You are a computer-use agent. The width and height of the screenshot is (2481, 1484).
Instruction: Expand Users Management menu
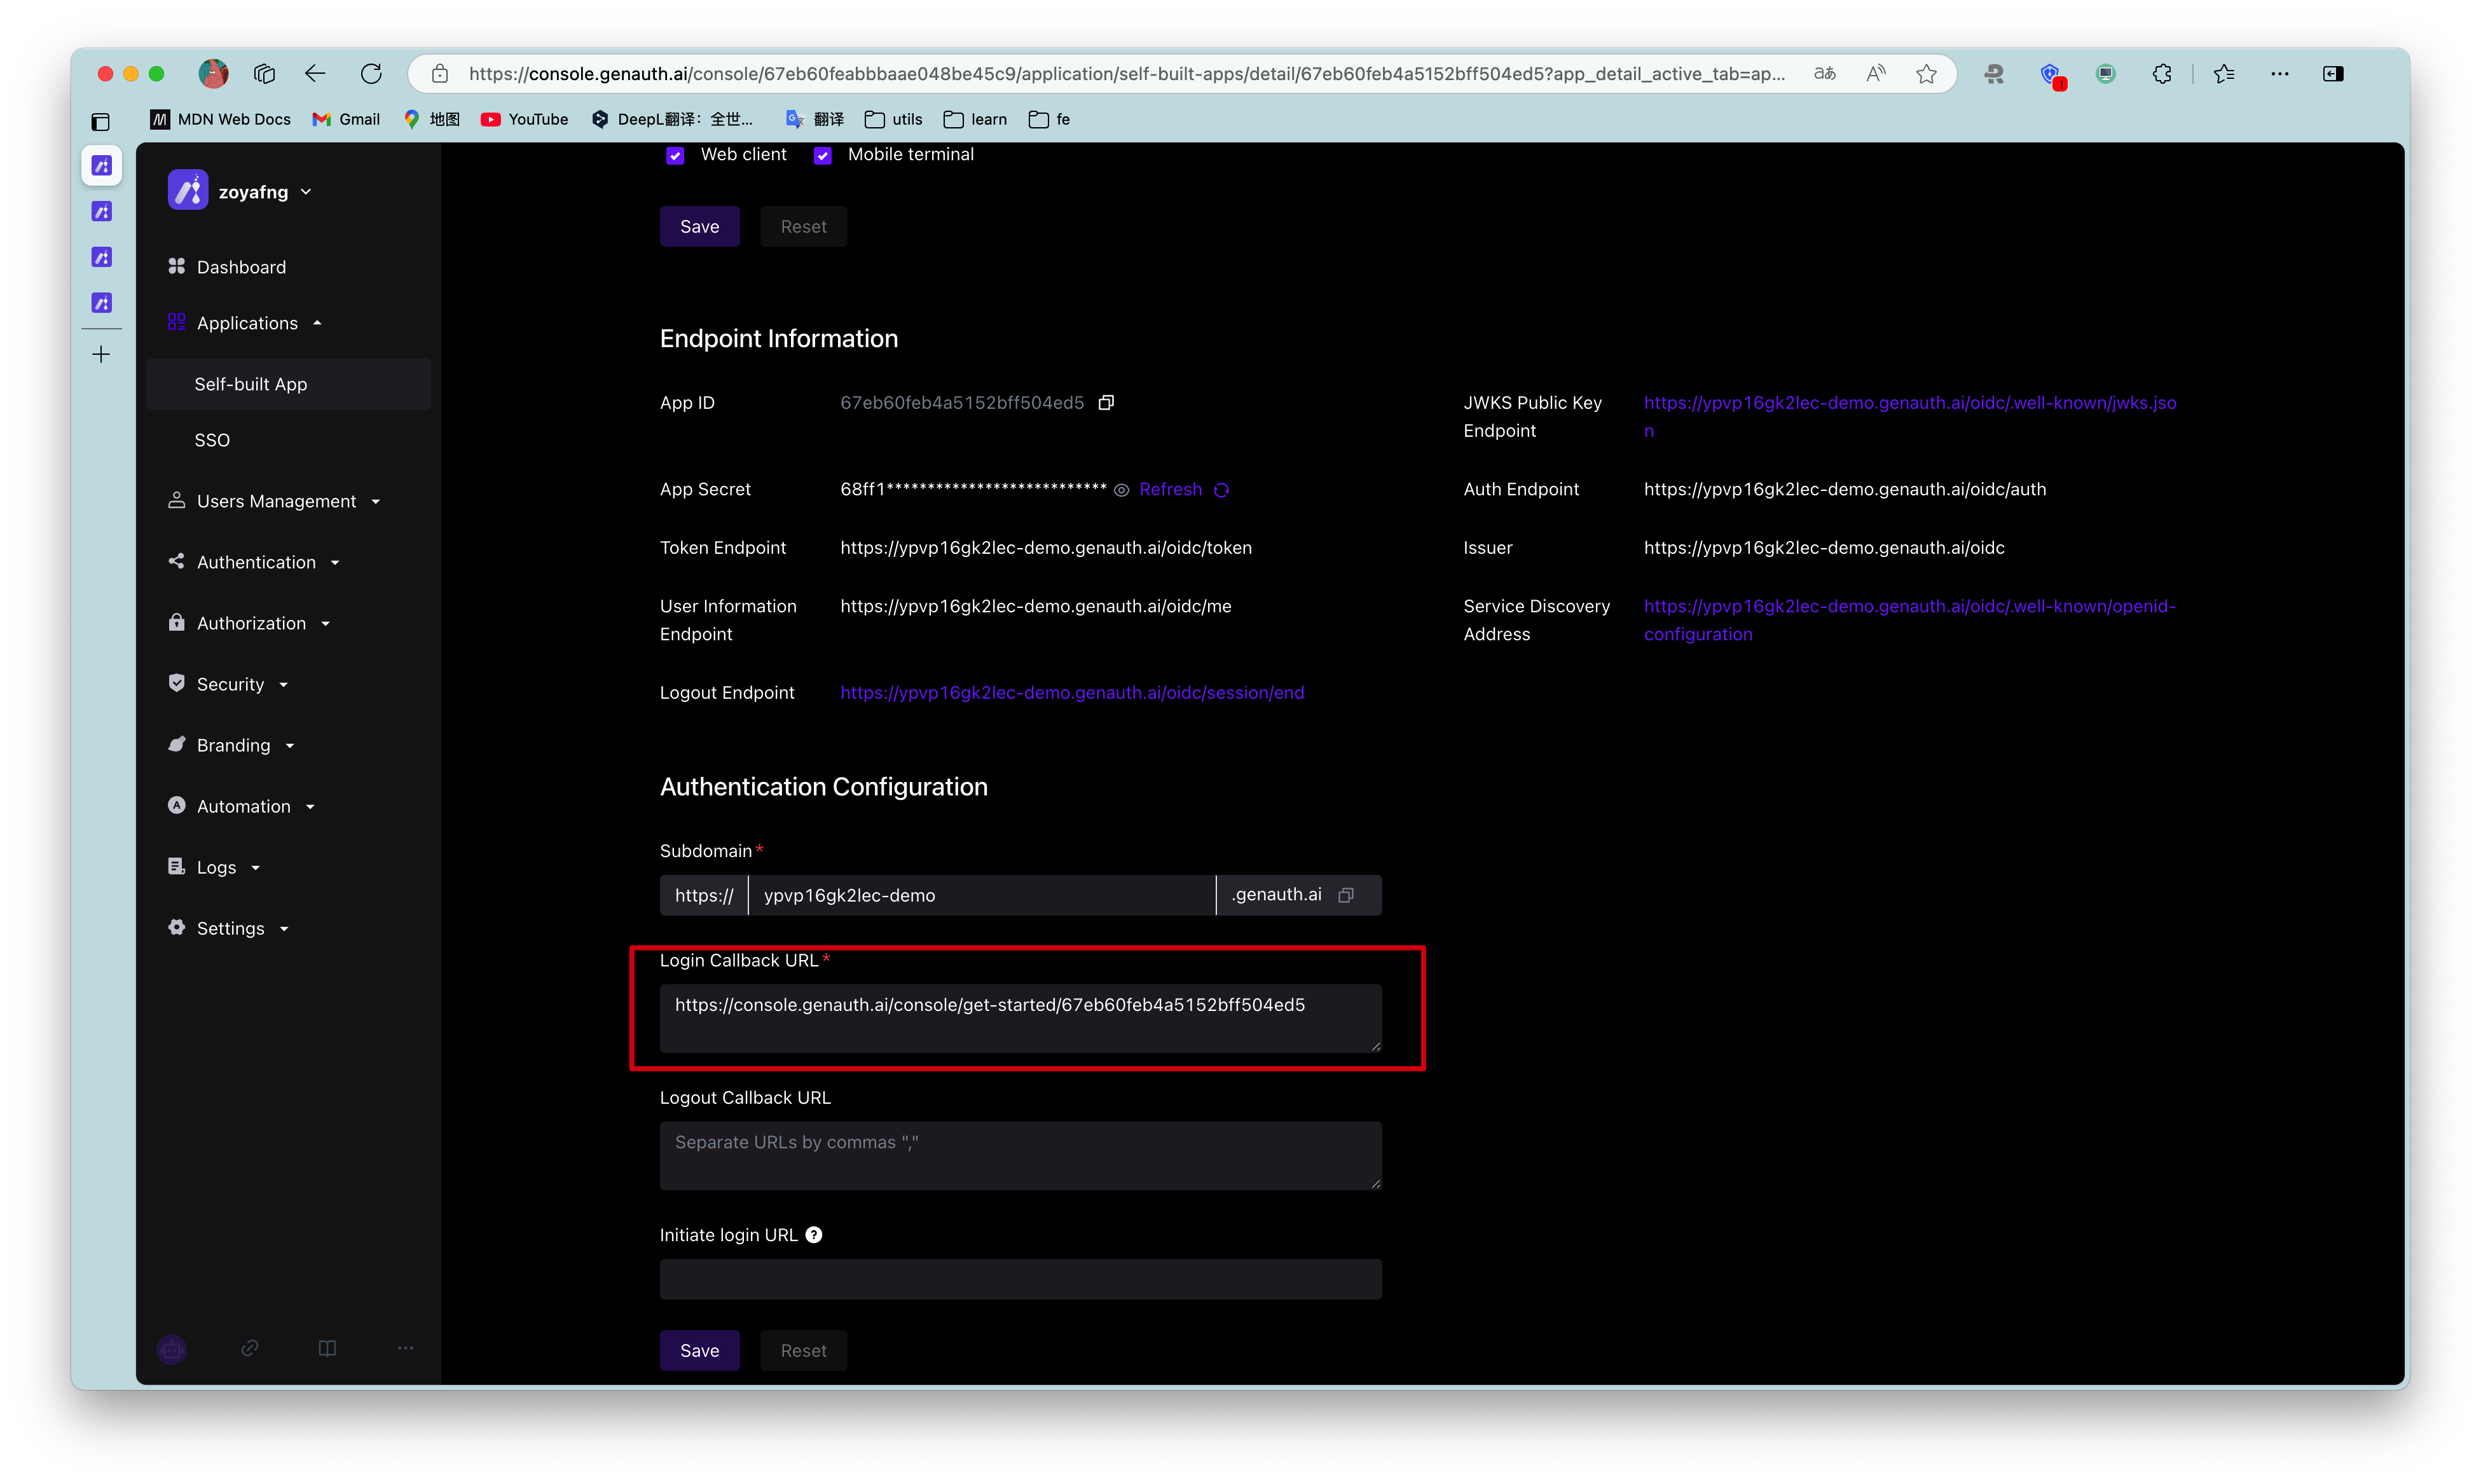click(275, 501)
